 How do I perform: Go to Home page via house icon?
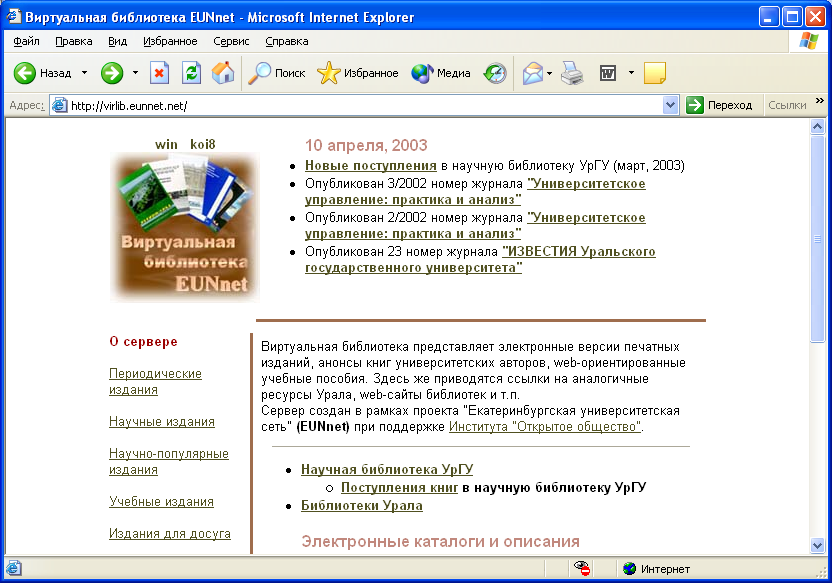(223, 73)
